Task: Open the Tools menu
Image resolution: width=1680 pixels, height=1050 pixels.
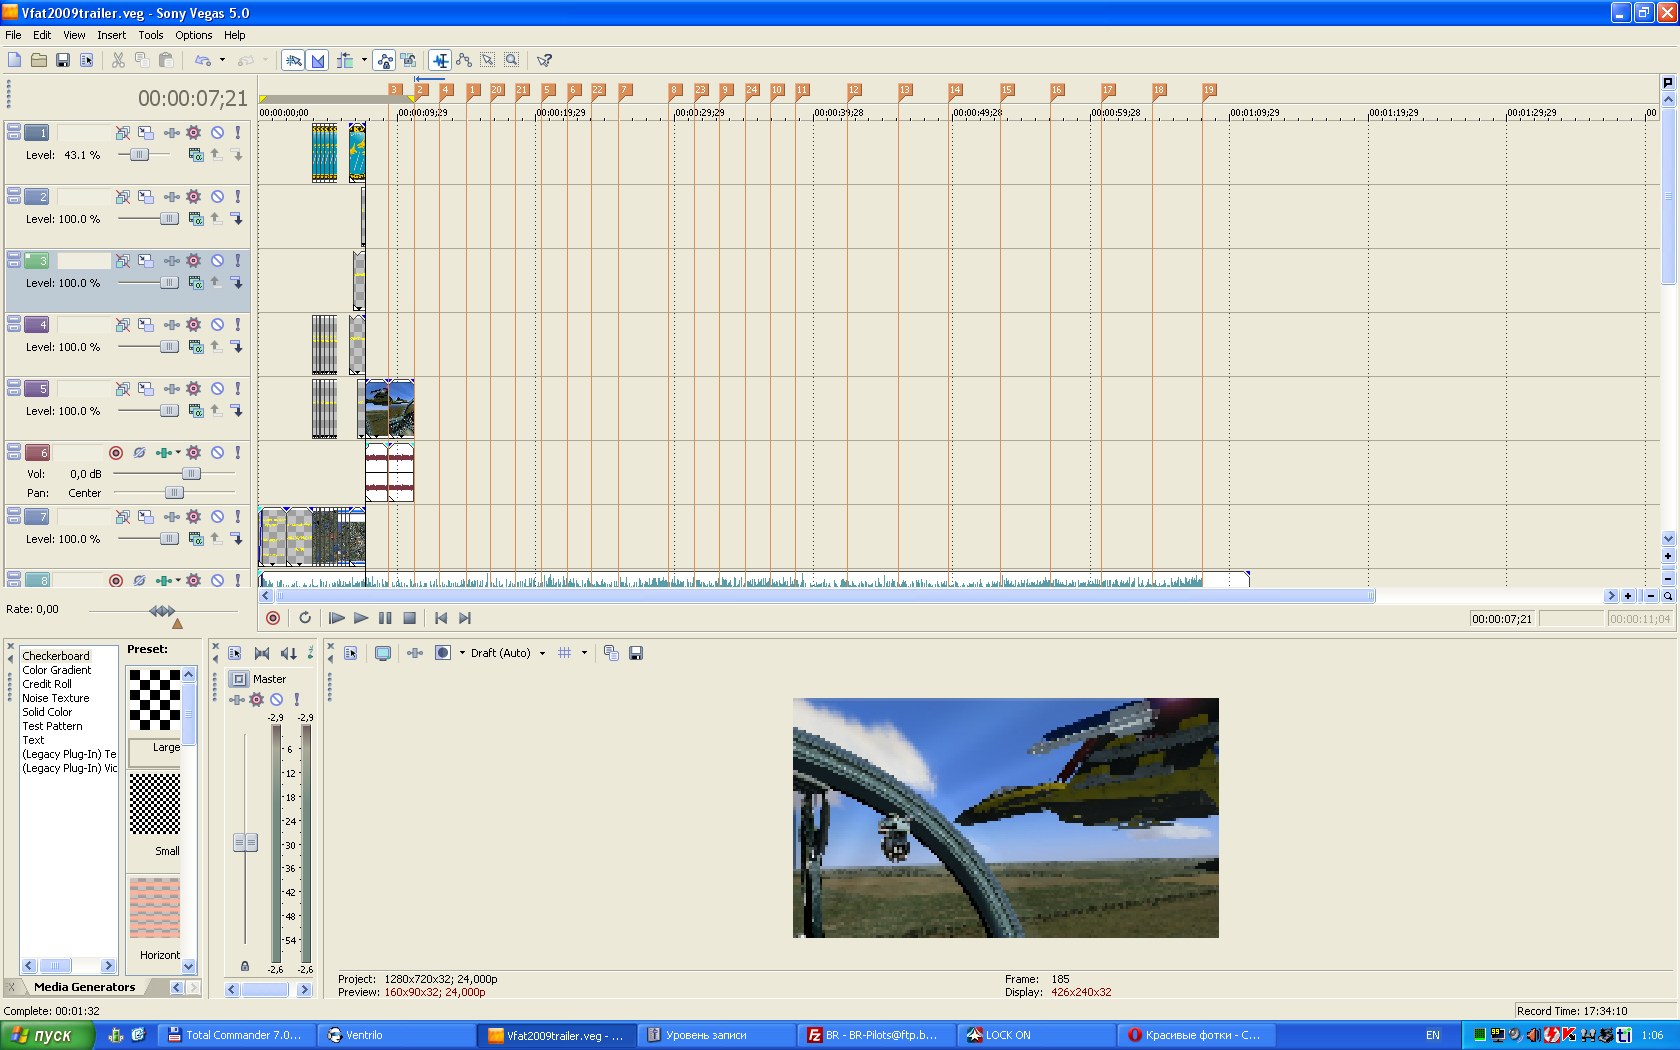Action: click(x=150, y=35)
